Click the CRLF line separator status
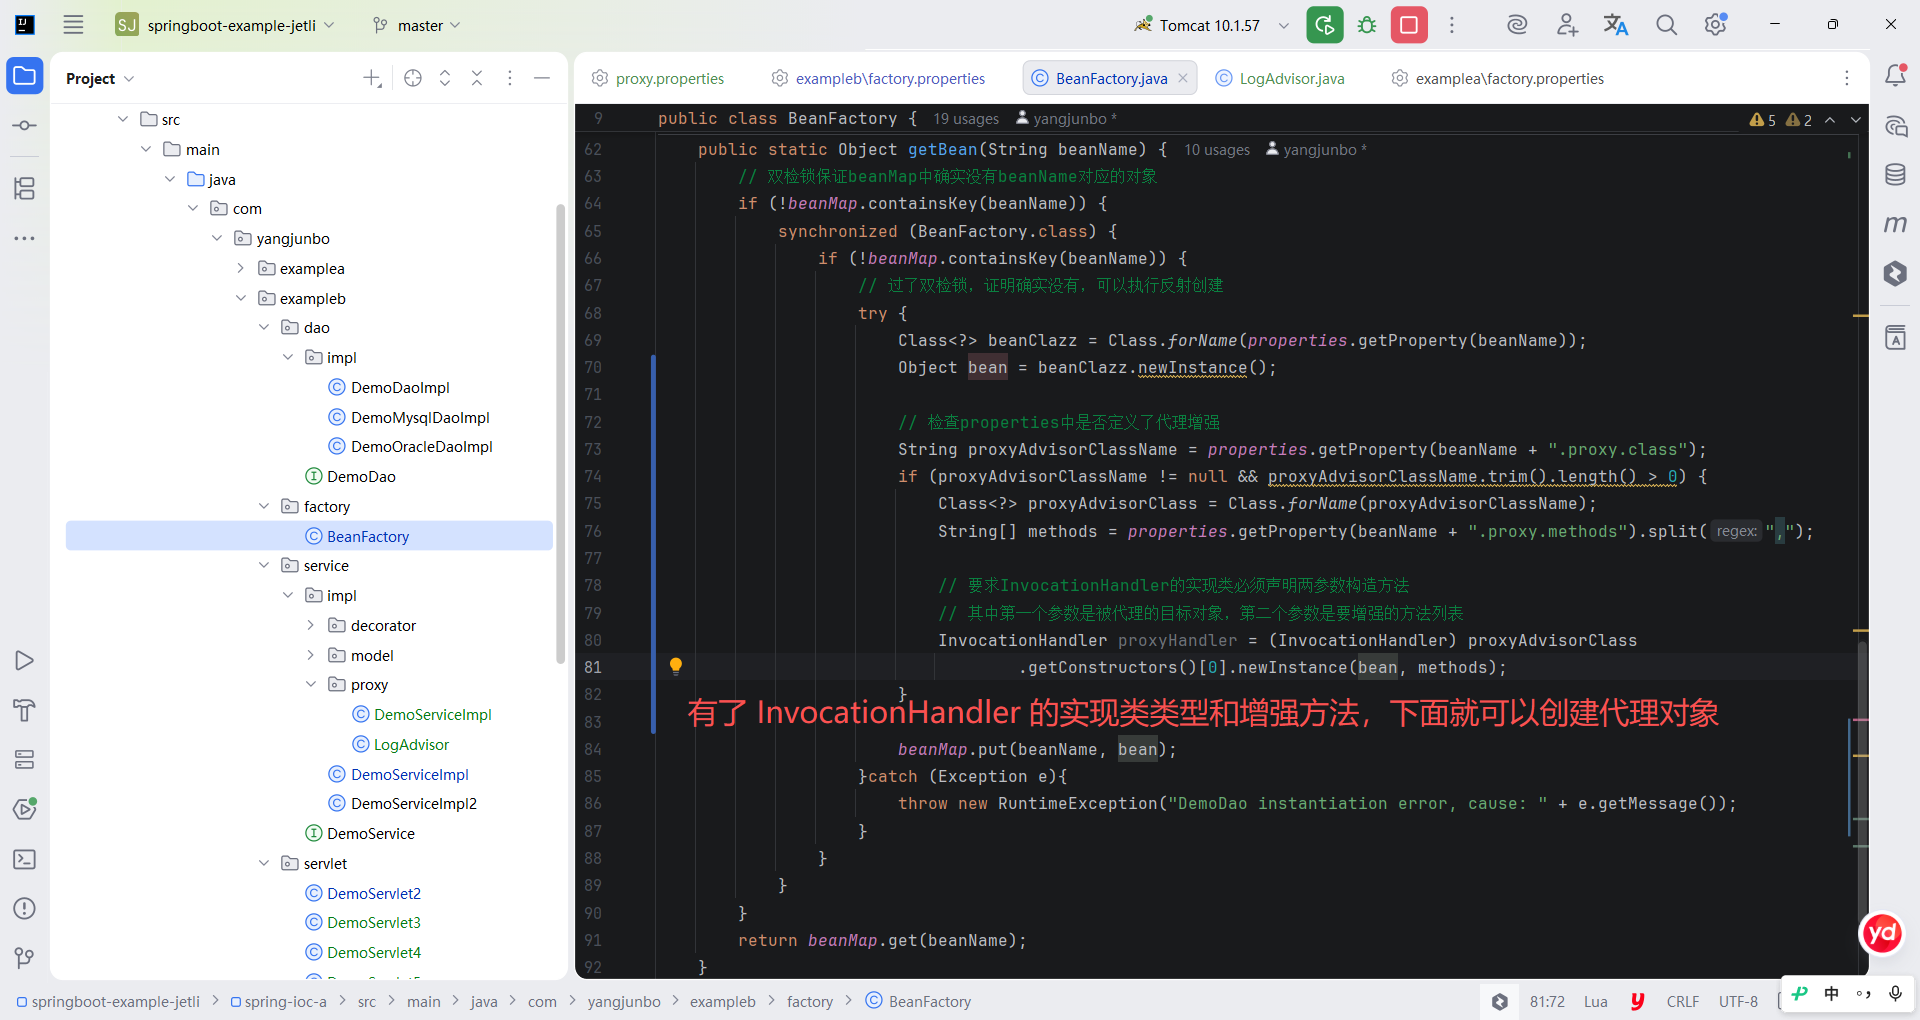The height and width of the screenshot is (1020, 1920). click(x=1682, y=1001)
